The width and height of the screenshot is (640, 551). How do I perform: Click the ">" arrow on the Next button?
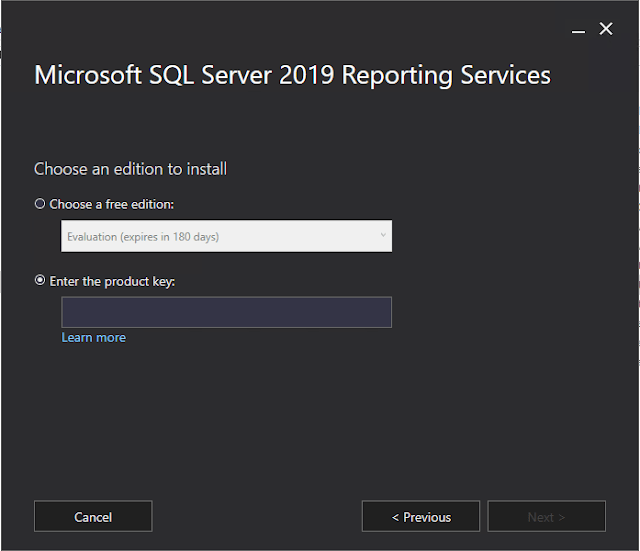click(x=562, y=517)
